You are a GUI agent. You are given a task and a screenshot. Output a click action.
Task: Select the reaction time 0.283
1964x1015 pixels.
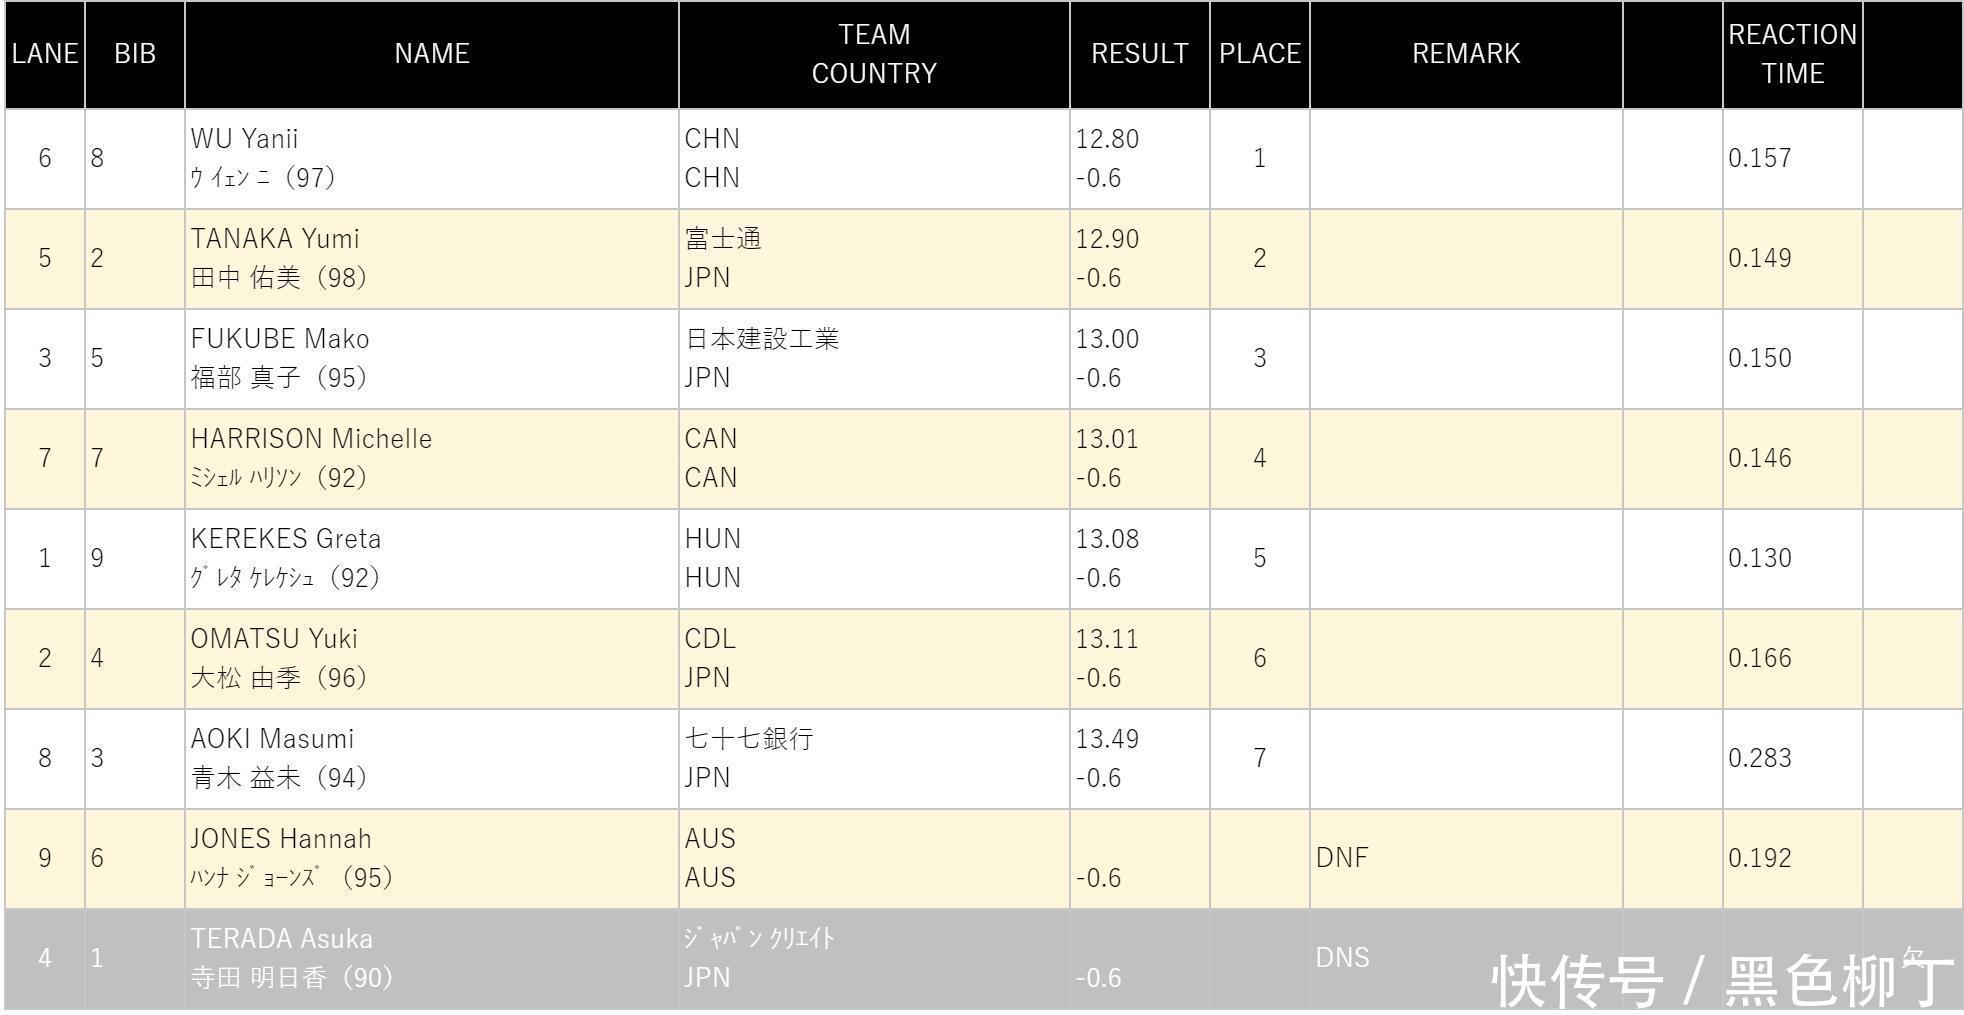point(1759,758)
